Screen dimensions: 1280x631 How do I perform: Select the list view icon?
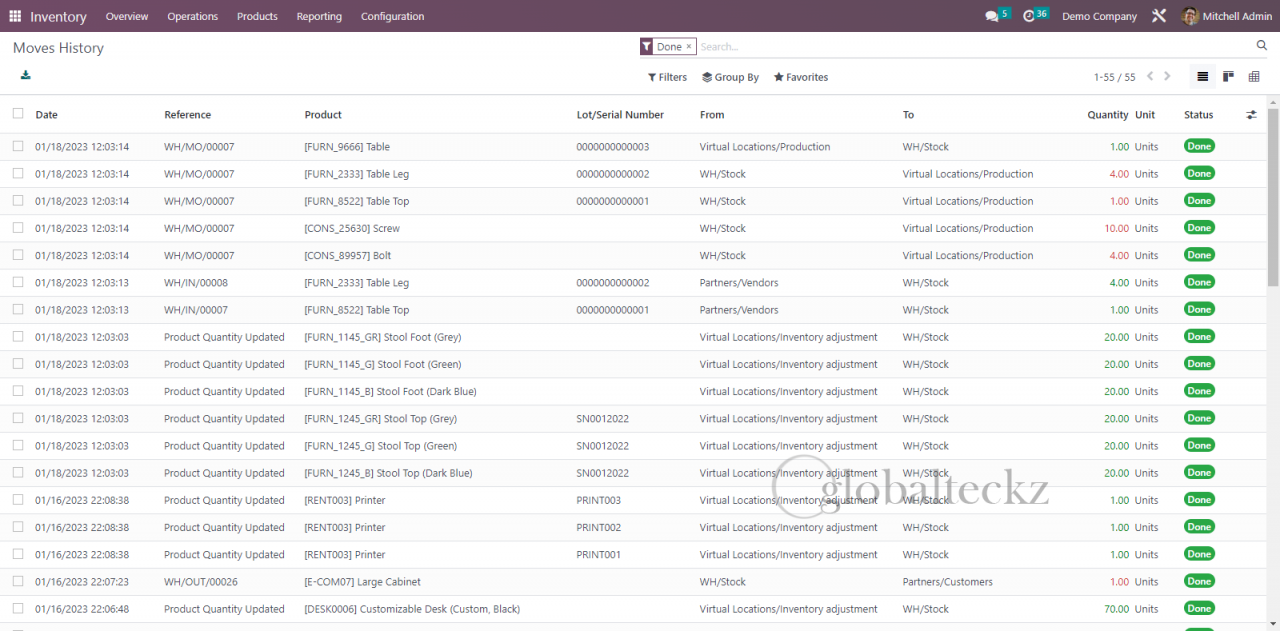[1202, 76]
